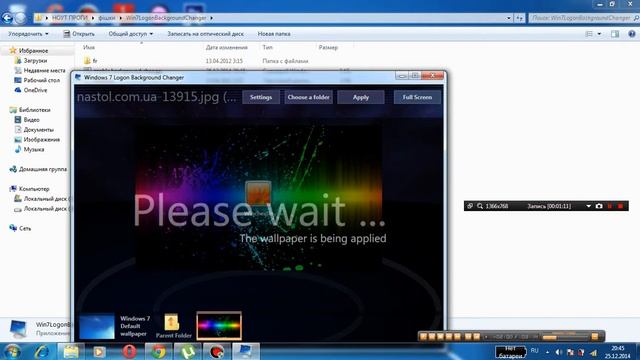Toggle the Explorer preview pane

point(615,34)
